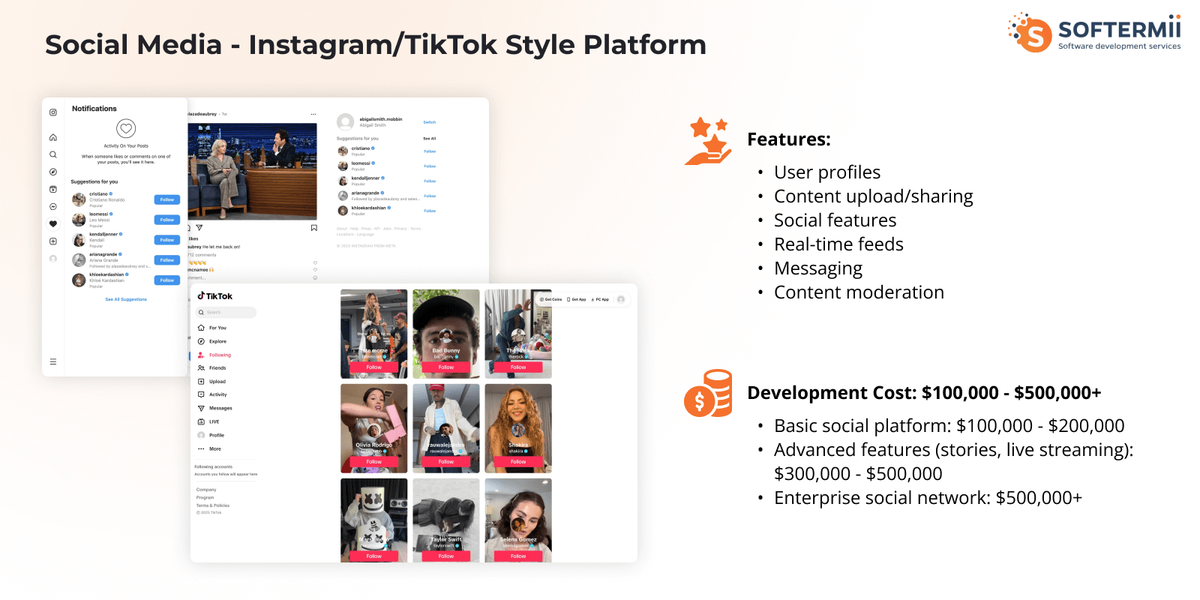
Task: Click the 'Content moderation' bullet text
Action: pos(859,292)
